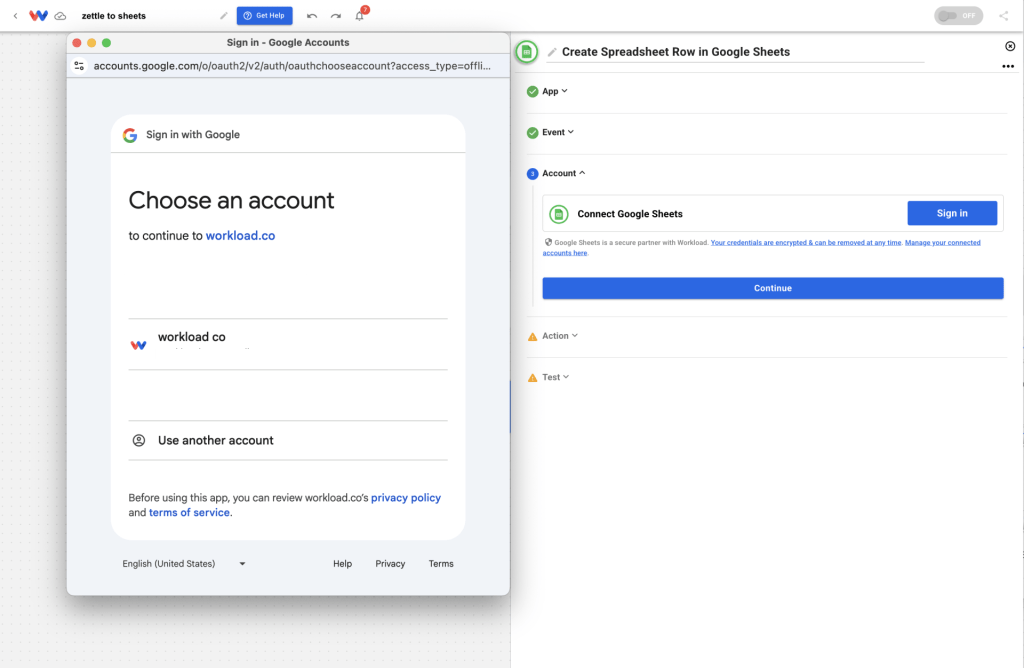Redo the last change
The image size is (1024, 668).
pos(336,16)
